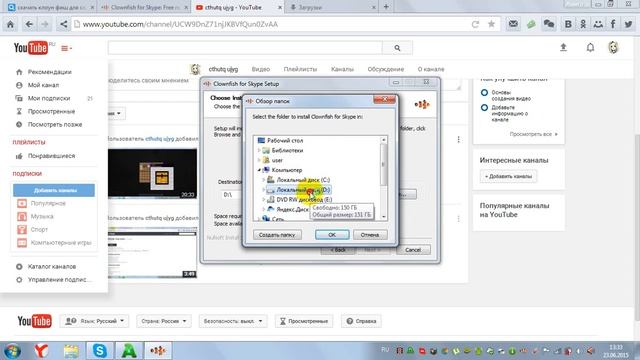
Task: Expand the Локальный диск (C:) node
Action: tap(264, 180)
